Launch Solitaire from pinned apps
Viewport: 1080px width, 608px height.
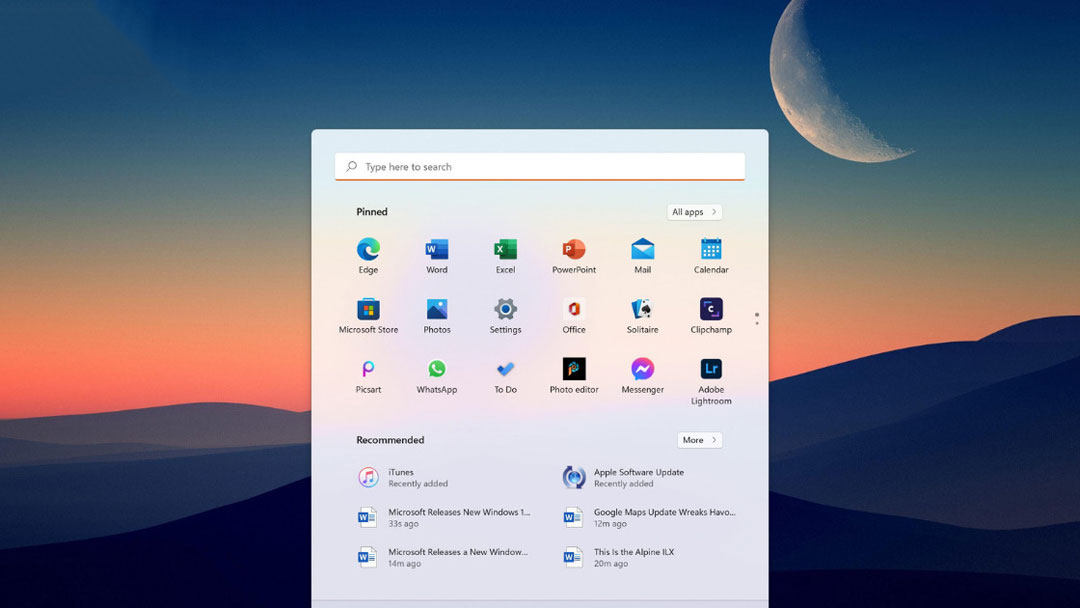[642, 310]
